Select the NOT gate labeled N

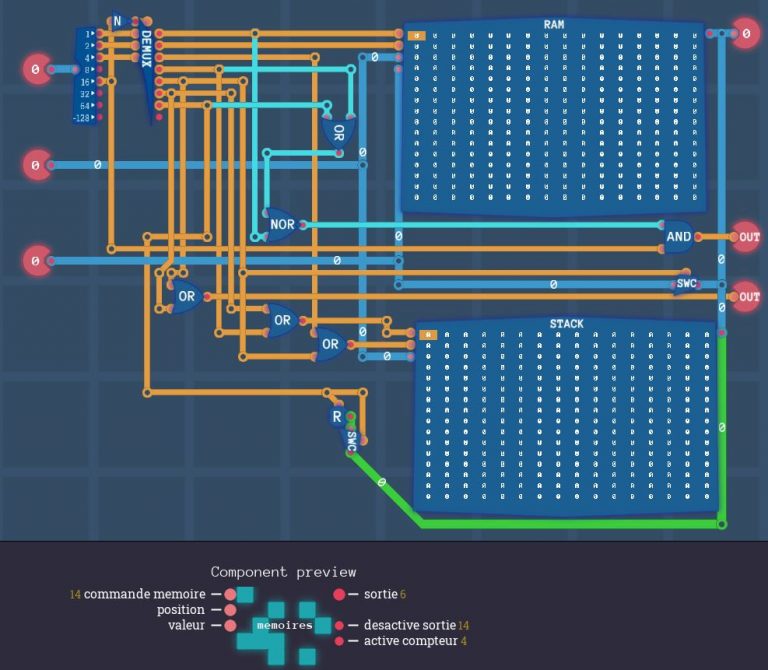click(117, 21)
